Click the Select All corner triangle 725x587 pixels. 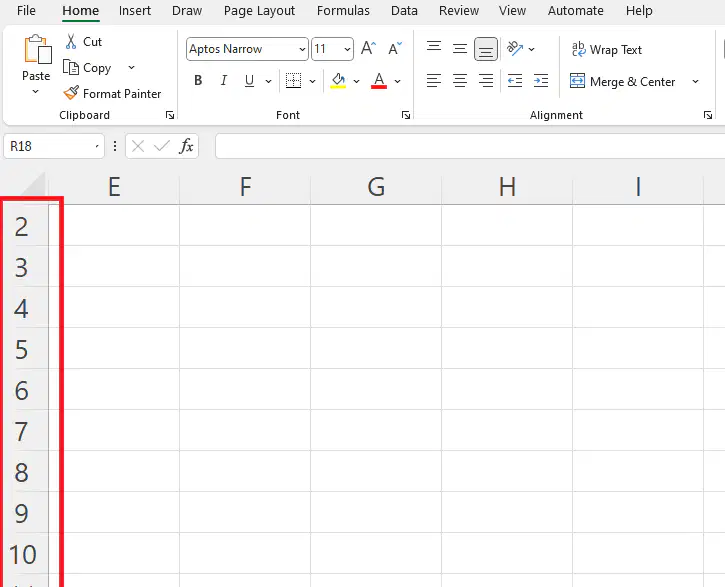(x=33, y=184)
